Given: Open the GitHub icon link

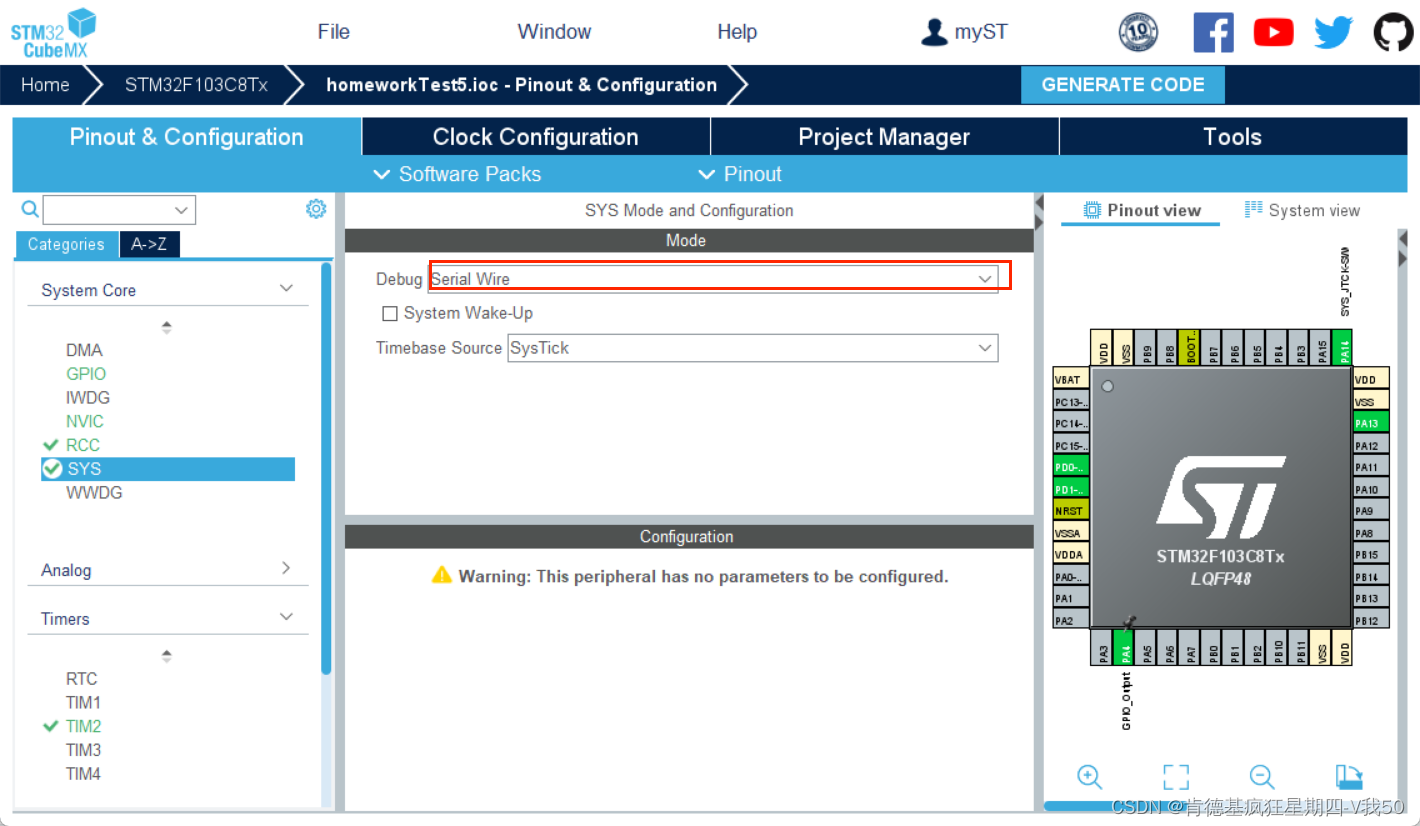Looking at the screenshot, I should coord(1393,32).
